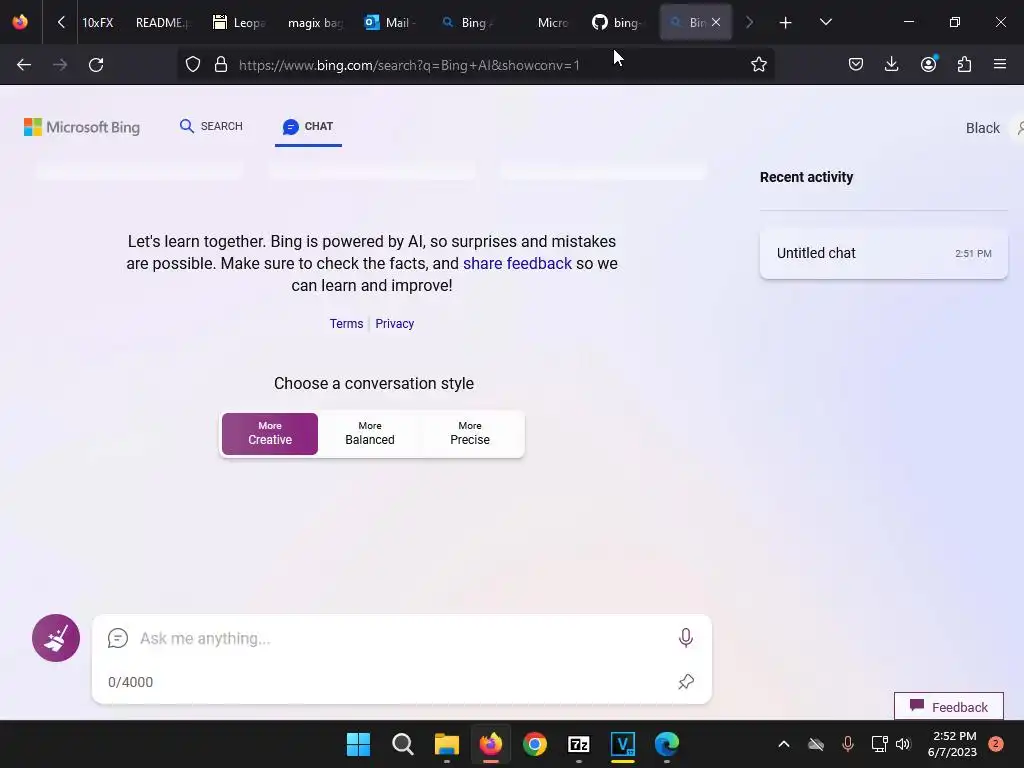Switch to the inactive Bing search tab

coord(468,23)
